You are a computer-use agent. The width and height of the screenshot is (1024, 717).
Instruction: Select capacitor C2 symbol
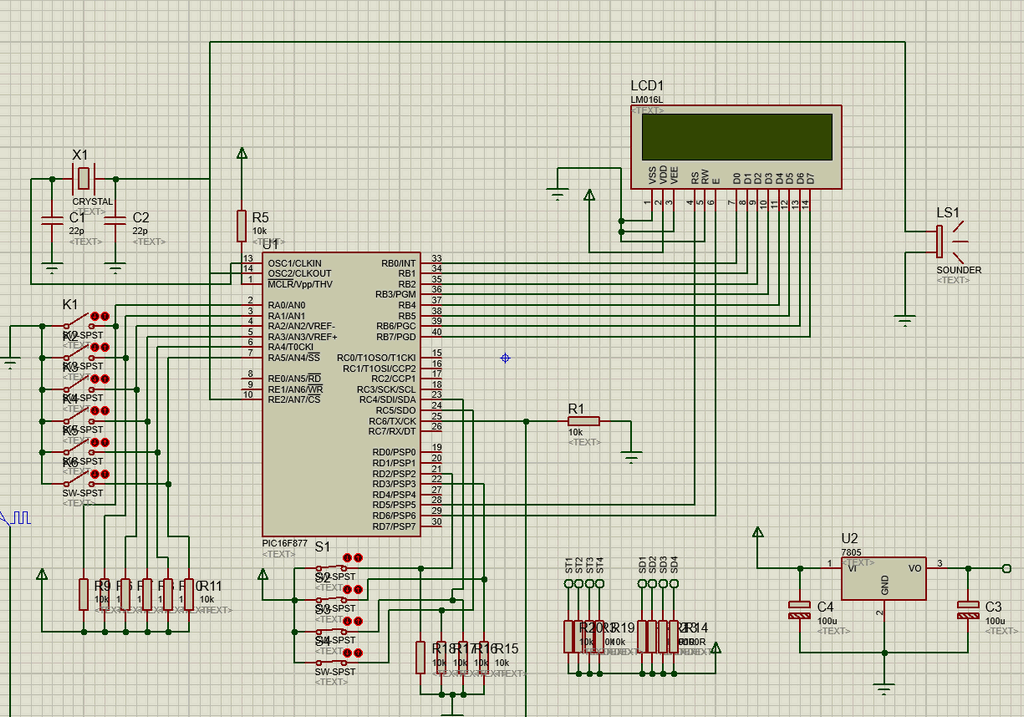(x=115, y=220)
